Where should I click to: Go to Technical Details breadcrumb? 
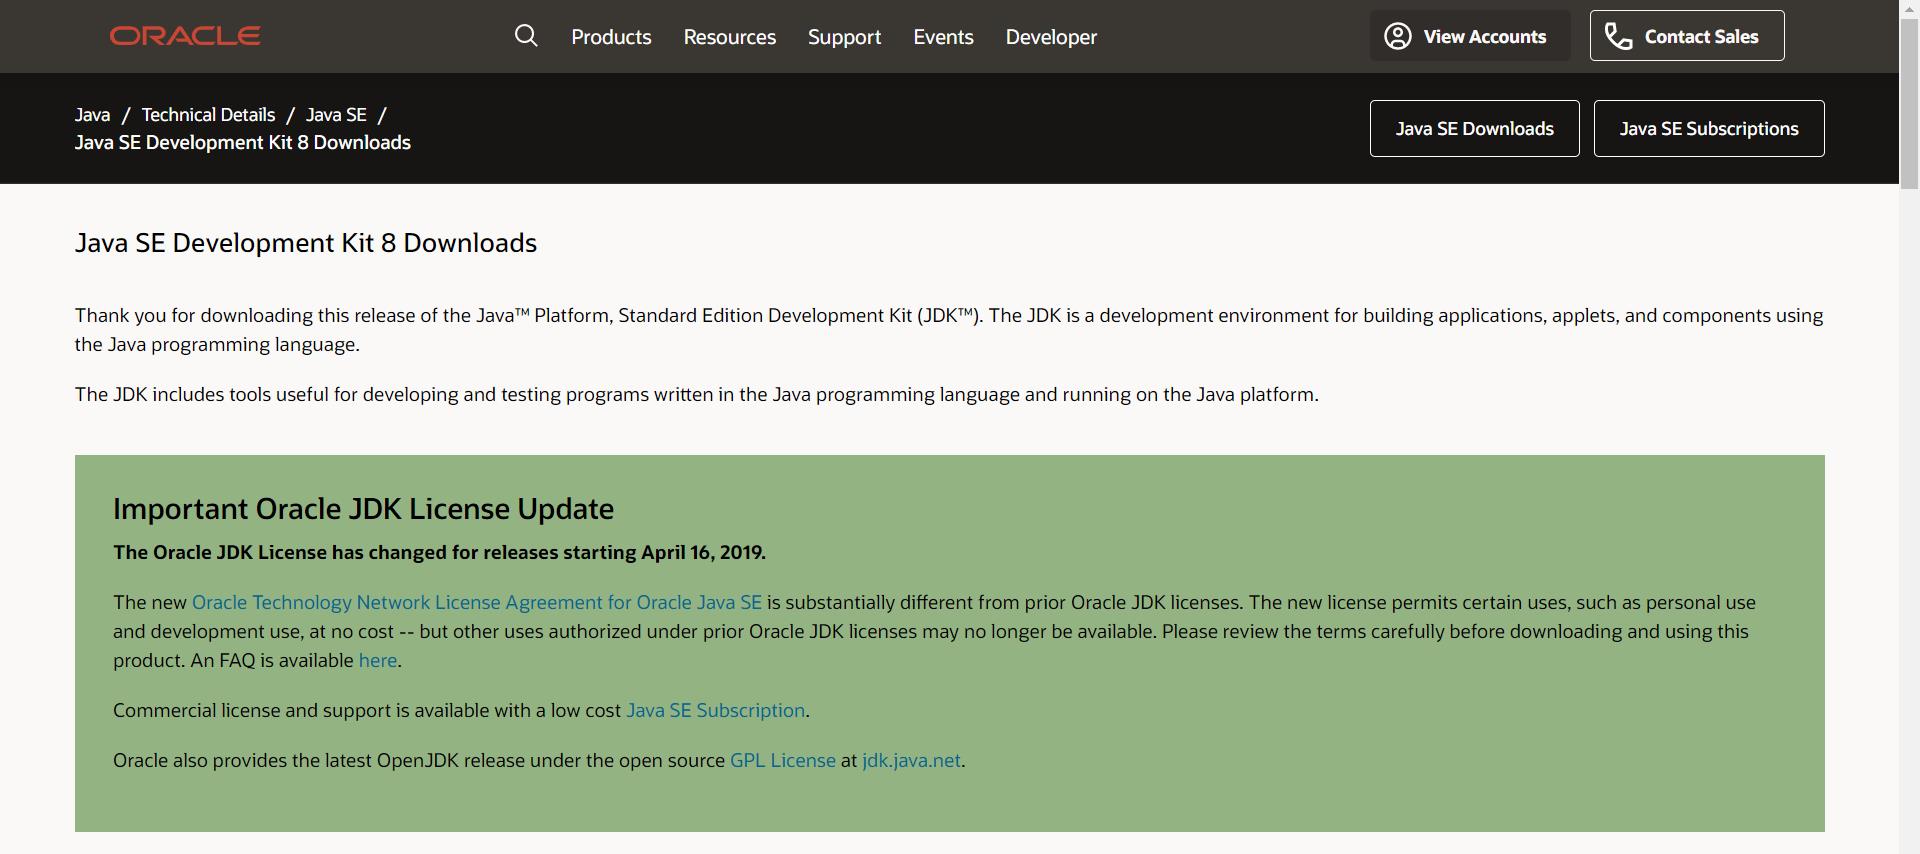point(208,115)
